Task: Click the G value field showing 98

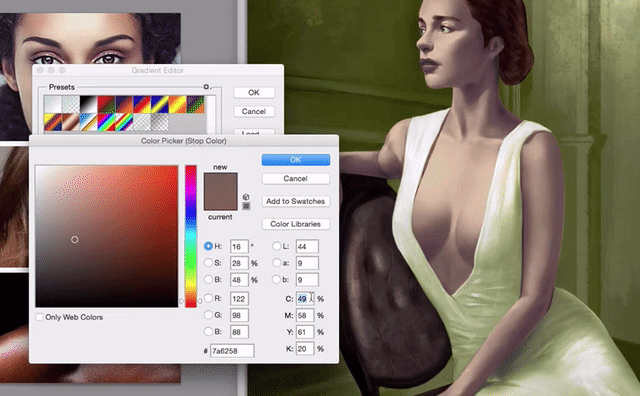Action: [239, 316]
